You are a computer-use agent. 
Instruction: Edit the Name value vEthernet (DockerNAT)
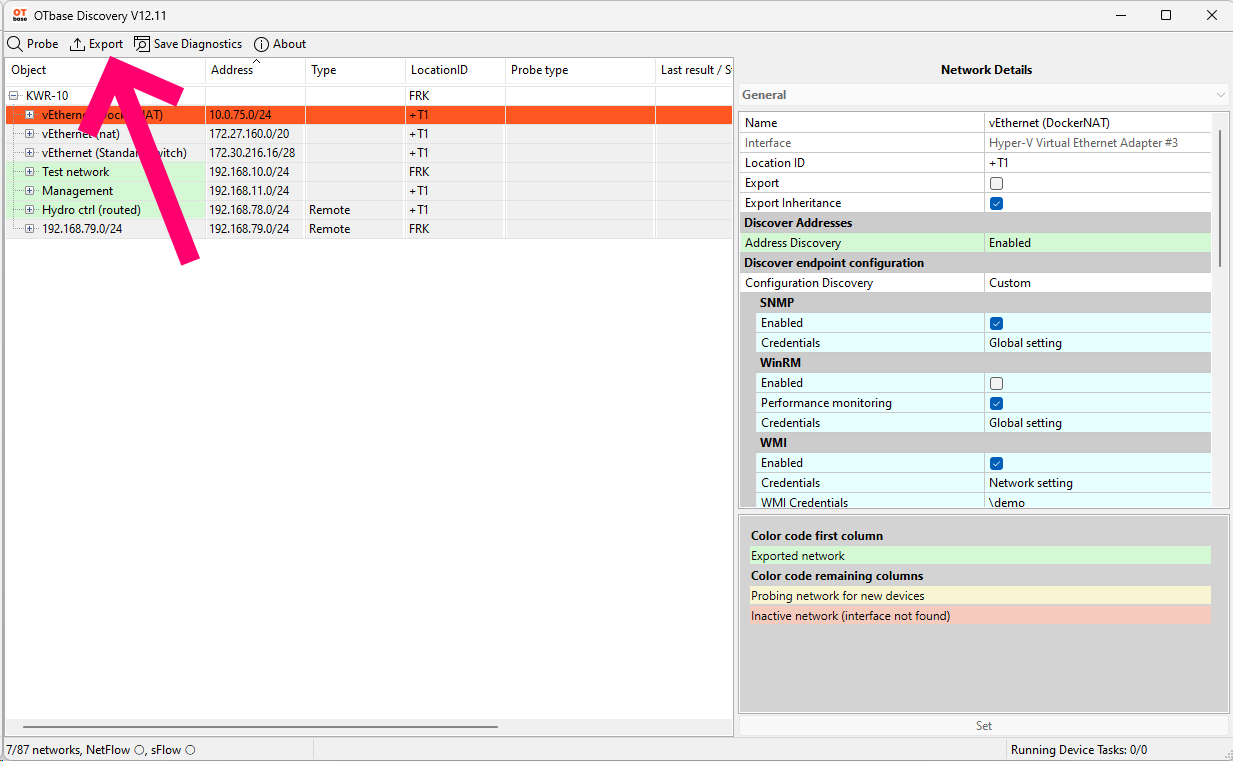[x=1098, y=123]
